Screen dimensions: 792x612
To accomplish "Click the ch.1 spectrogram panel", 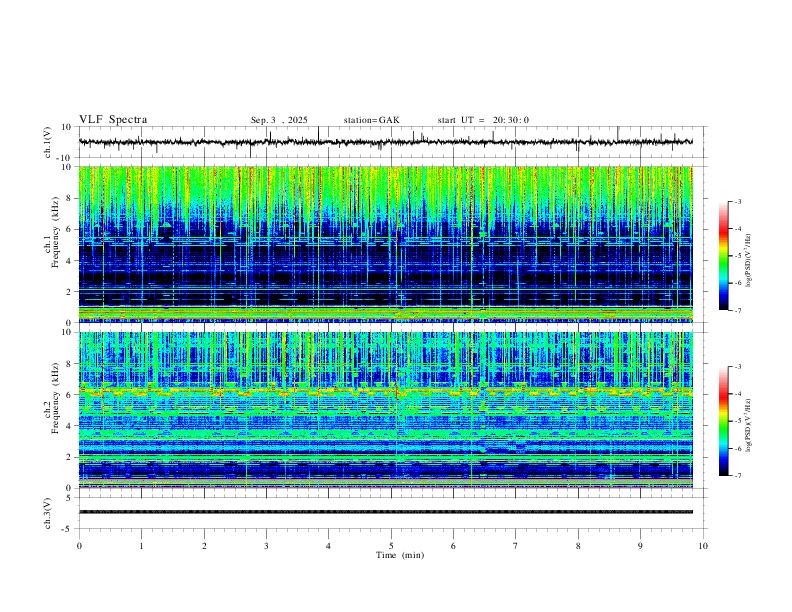I will (385, 244).
